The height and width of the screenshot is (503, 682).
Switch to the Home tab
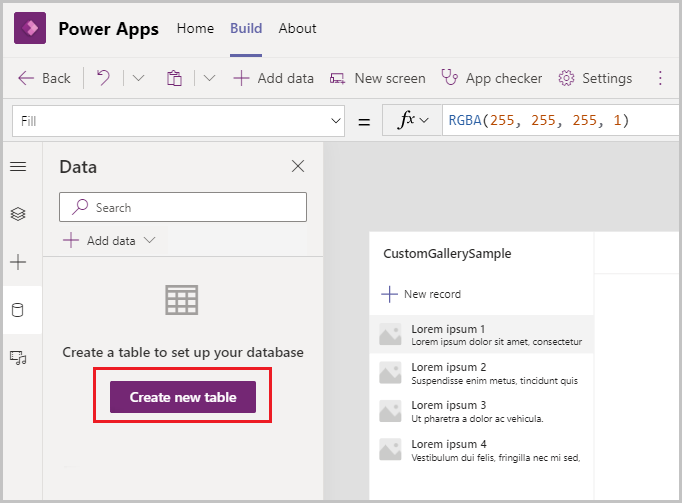195,28
